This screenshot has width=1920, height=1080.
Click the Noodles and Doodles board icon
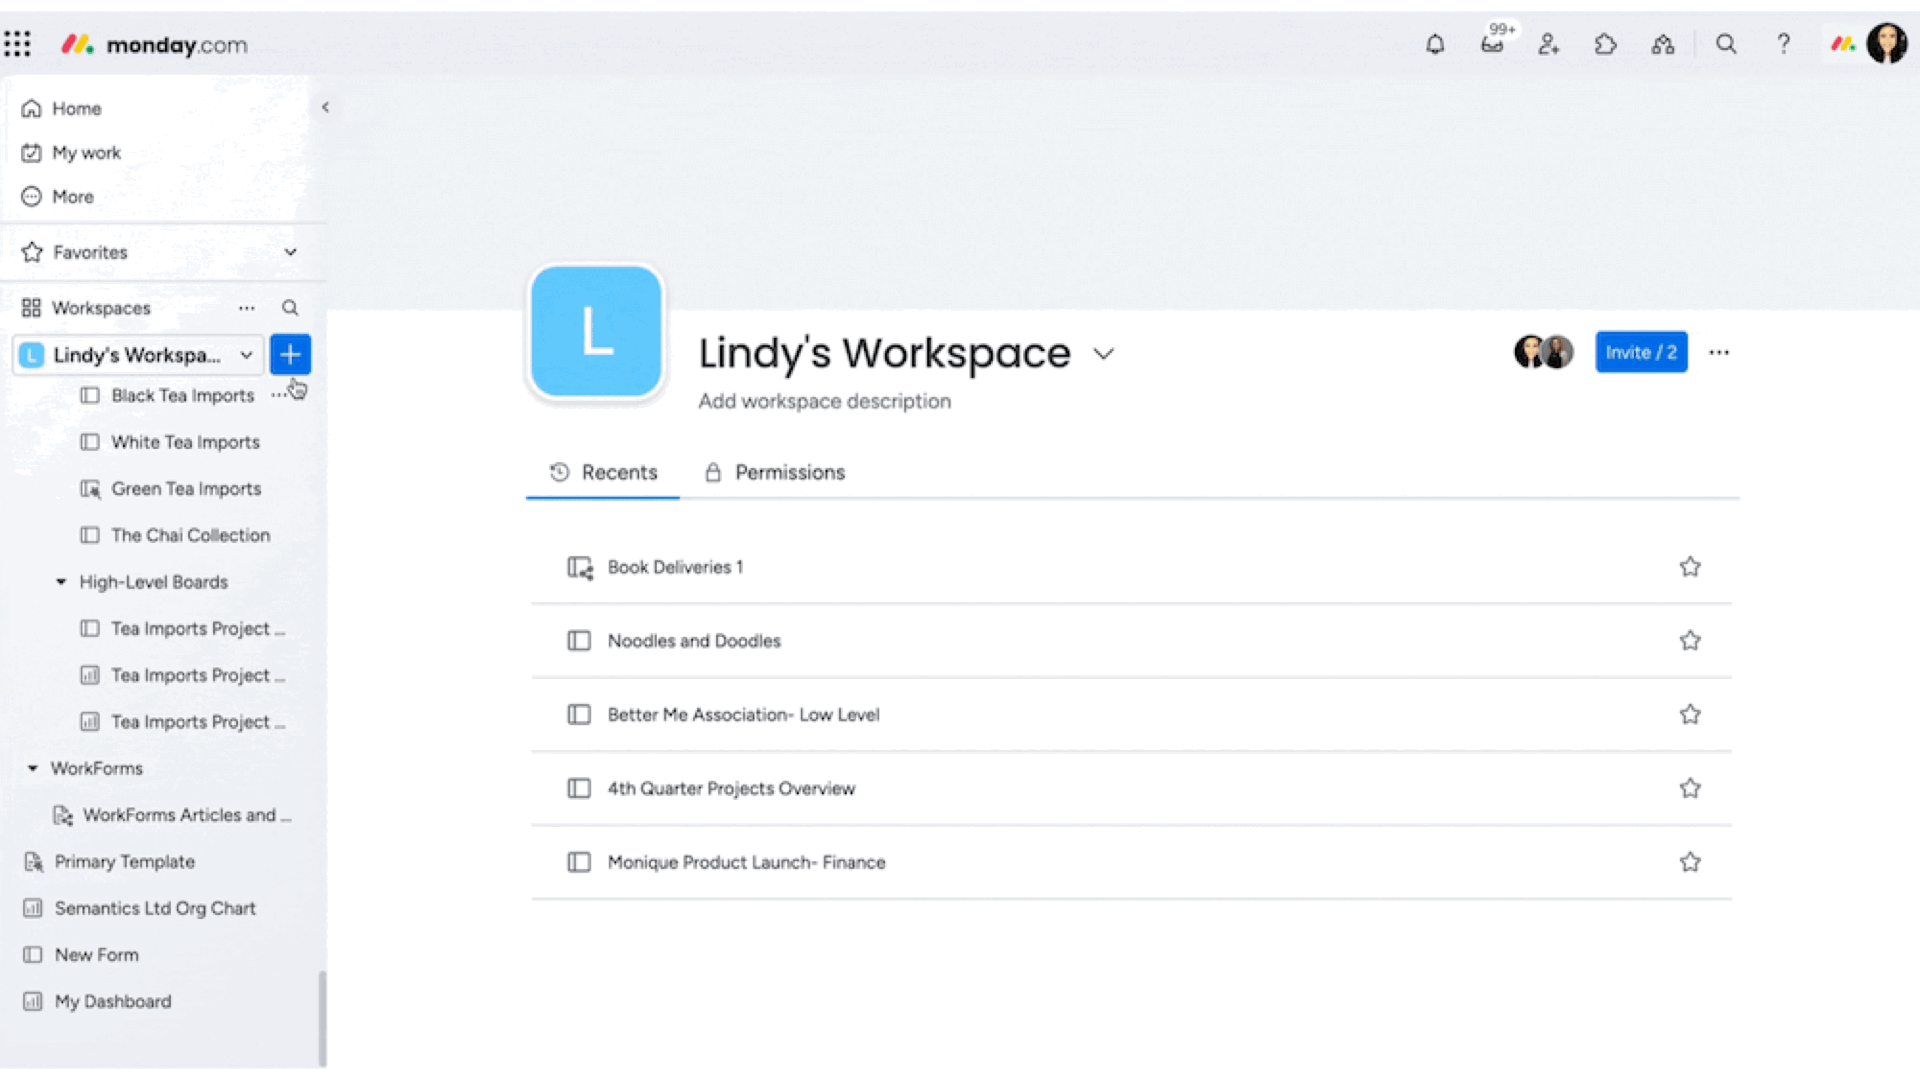[579, 641]
